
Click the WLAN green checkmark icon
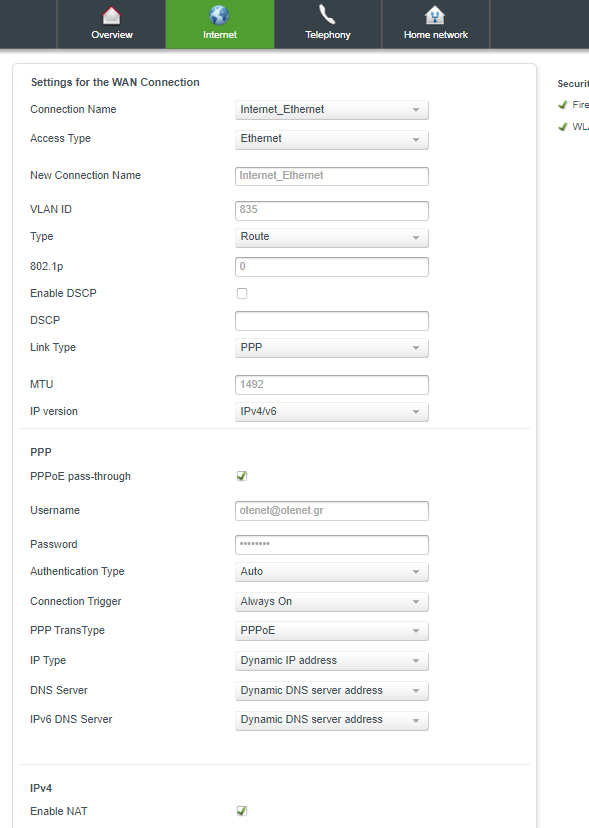coord(563,127)
